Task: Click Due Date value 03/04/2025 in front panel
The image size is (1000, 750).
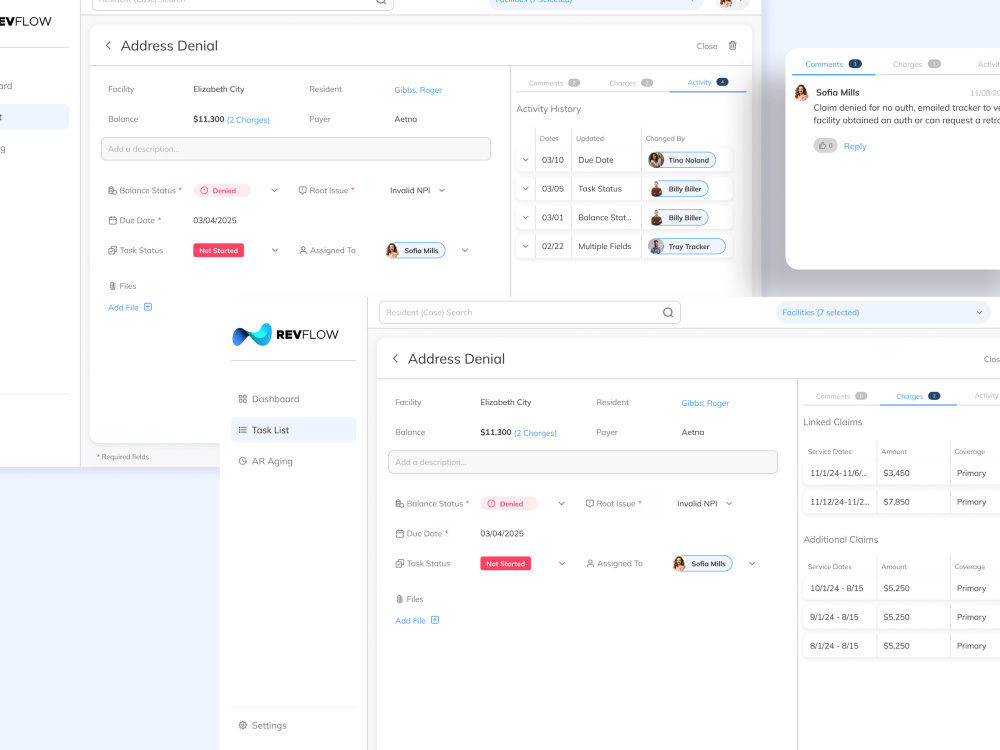Action: [502, 533]
